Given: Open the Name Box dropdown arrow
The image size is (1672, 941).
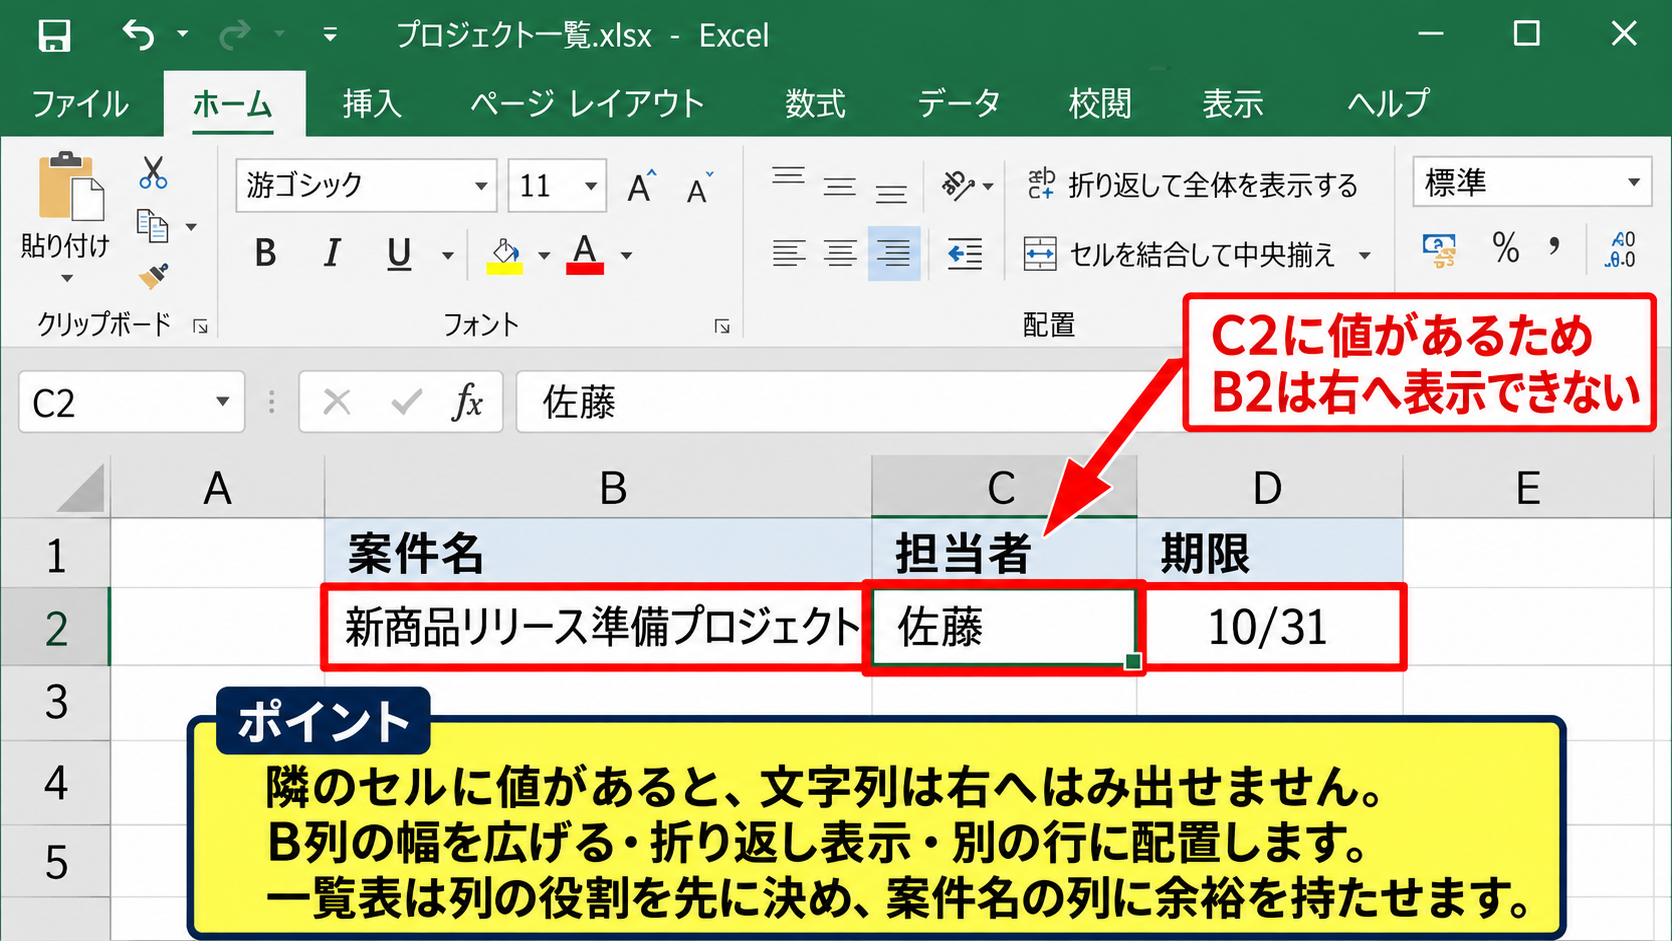Looking at the screenshot, I should click(x=223, y=402).
